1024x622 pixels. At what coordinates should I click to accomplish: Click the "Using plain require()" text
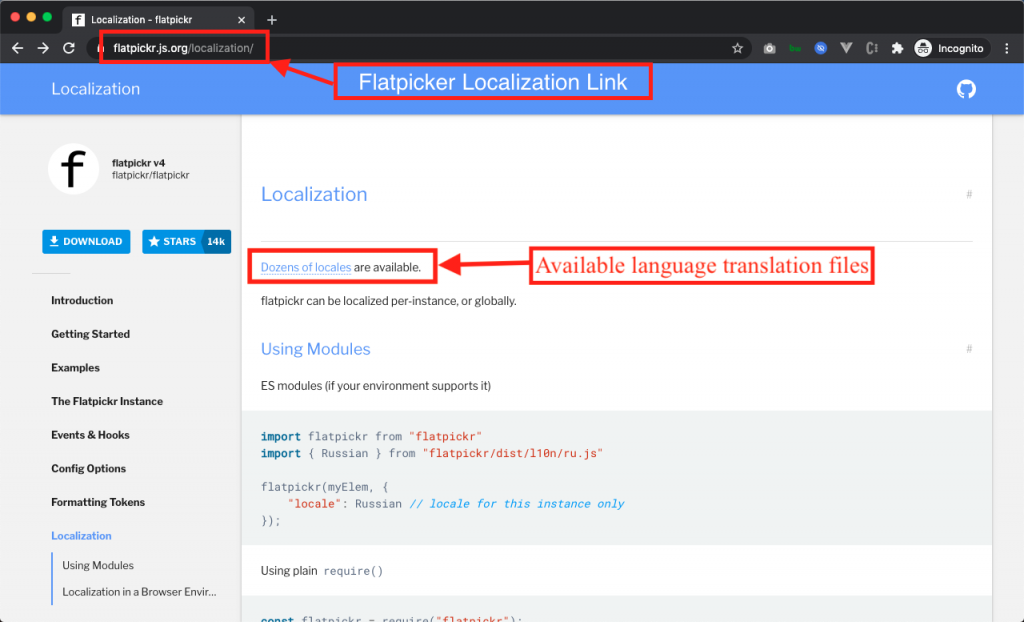322,571
